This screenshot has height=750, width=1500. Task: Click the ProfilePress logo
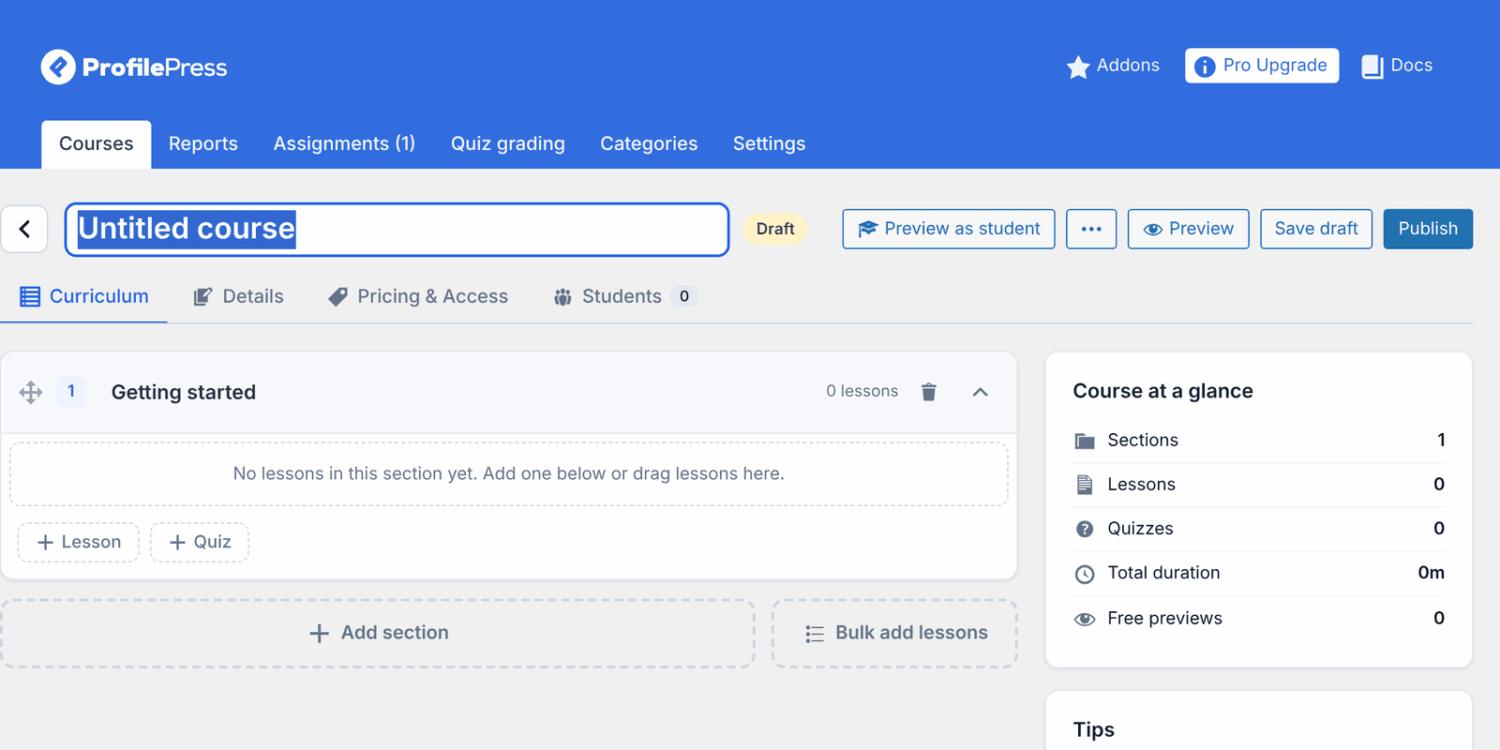(x=134, y=67)
